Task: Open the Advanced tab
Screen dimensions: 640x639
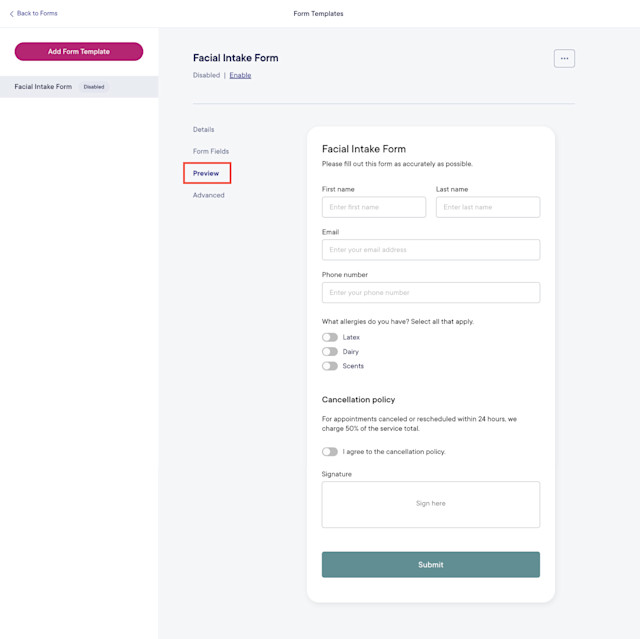Action: [209, 195]
